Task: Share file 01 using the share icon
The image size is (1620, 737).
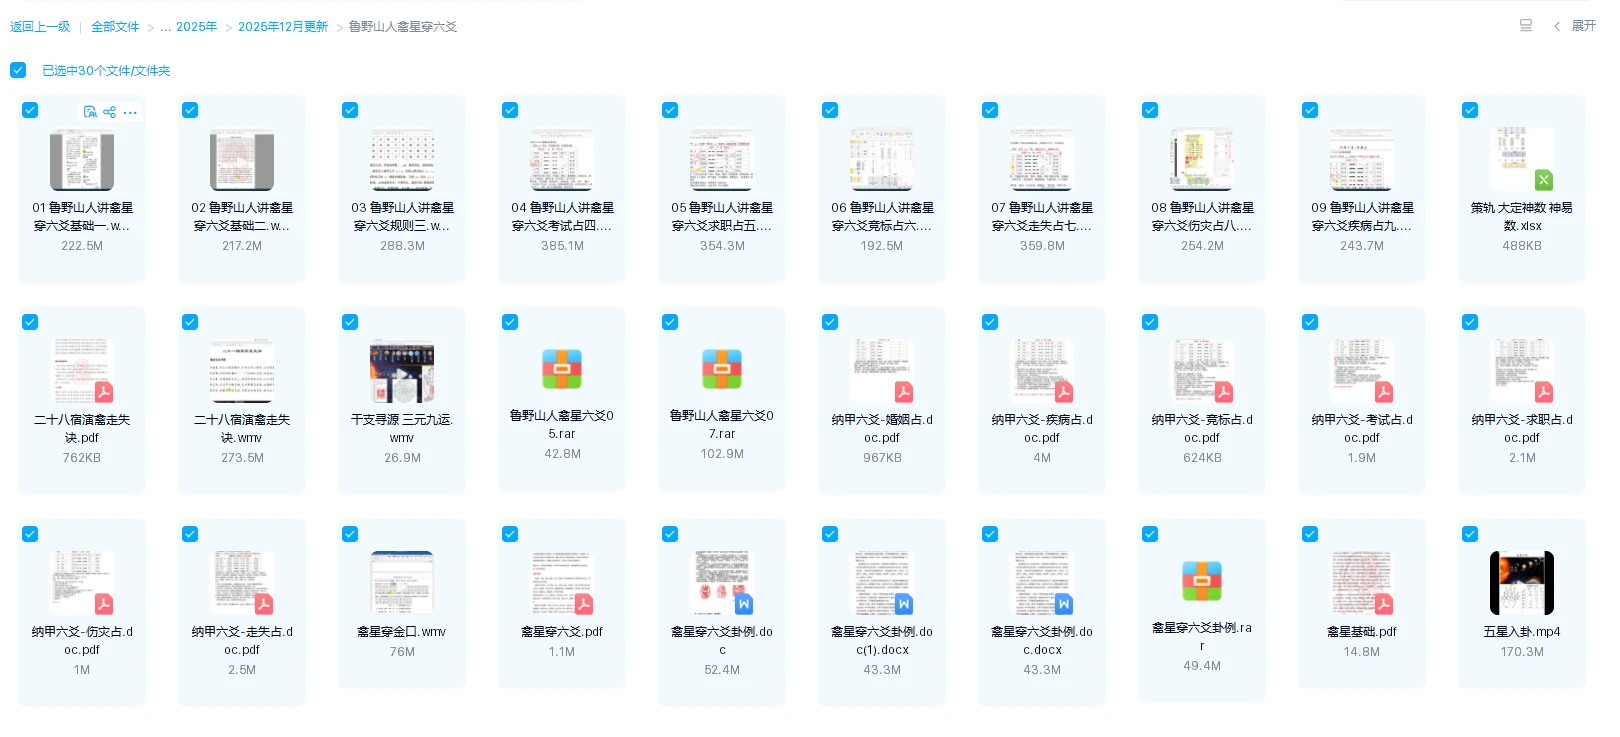Action: pyautogui.click(x=110, y=112)
